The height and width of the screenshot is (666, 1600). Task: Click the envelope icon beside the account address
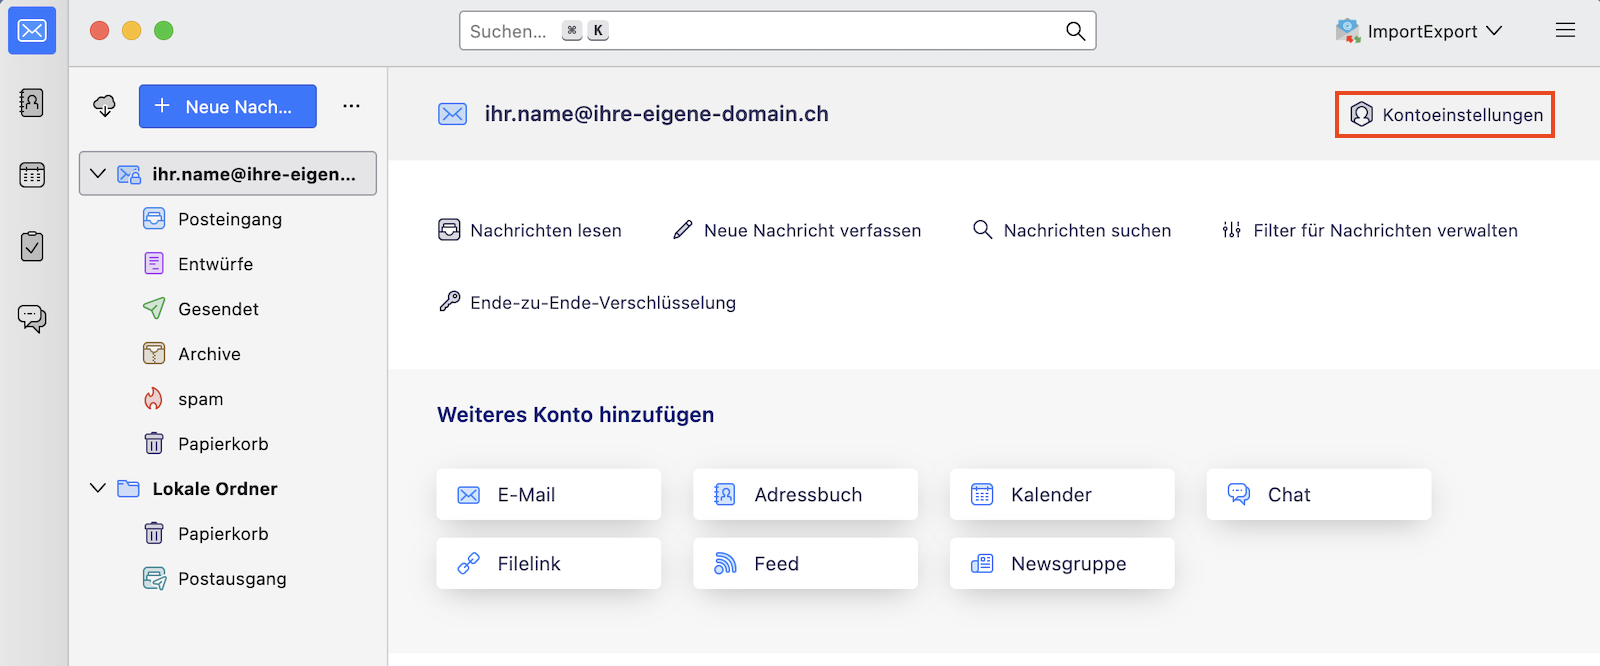[x=453, y=114]
